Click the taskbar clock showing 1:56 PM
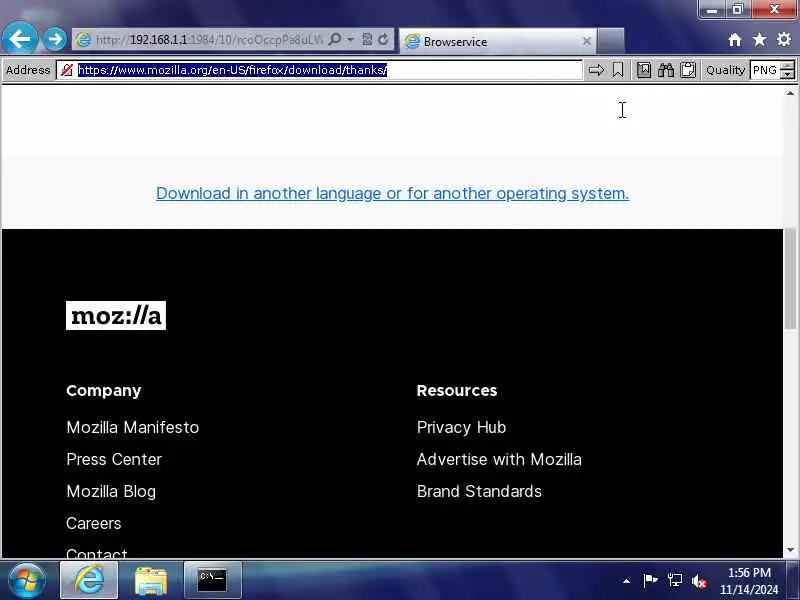 (749, 581)
